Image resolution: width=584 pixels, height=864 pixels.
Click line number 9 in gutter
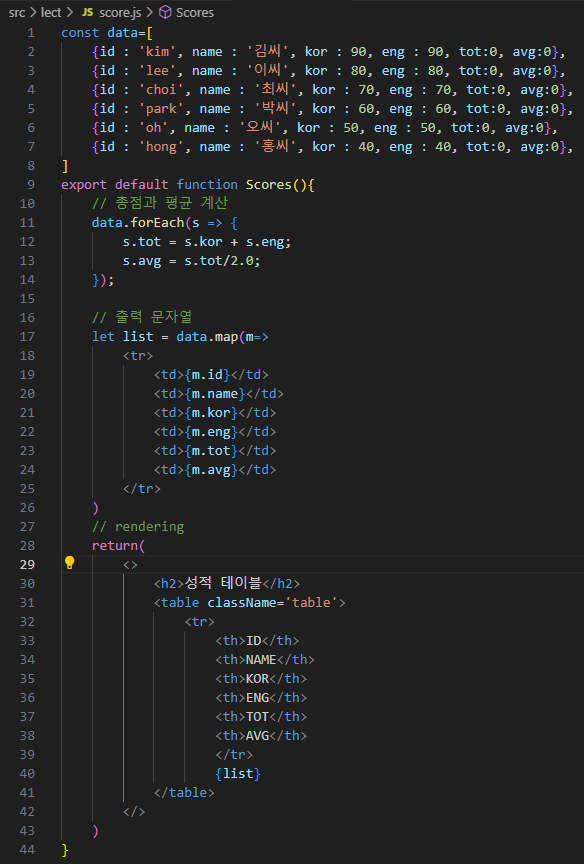31,185
